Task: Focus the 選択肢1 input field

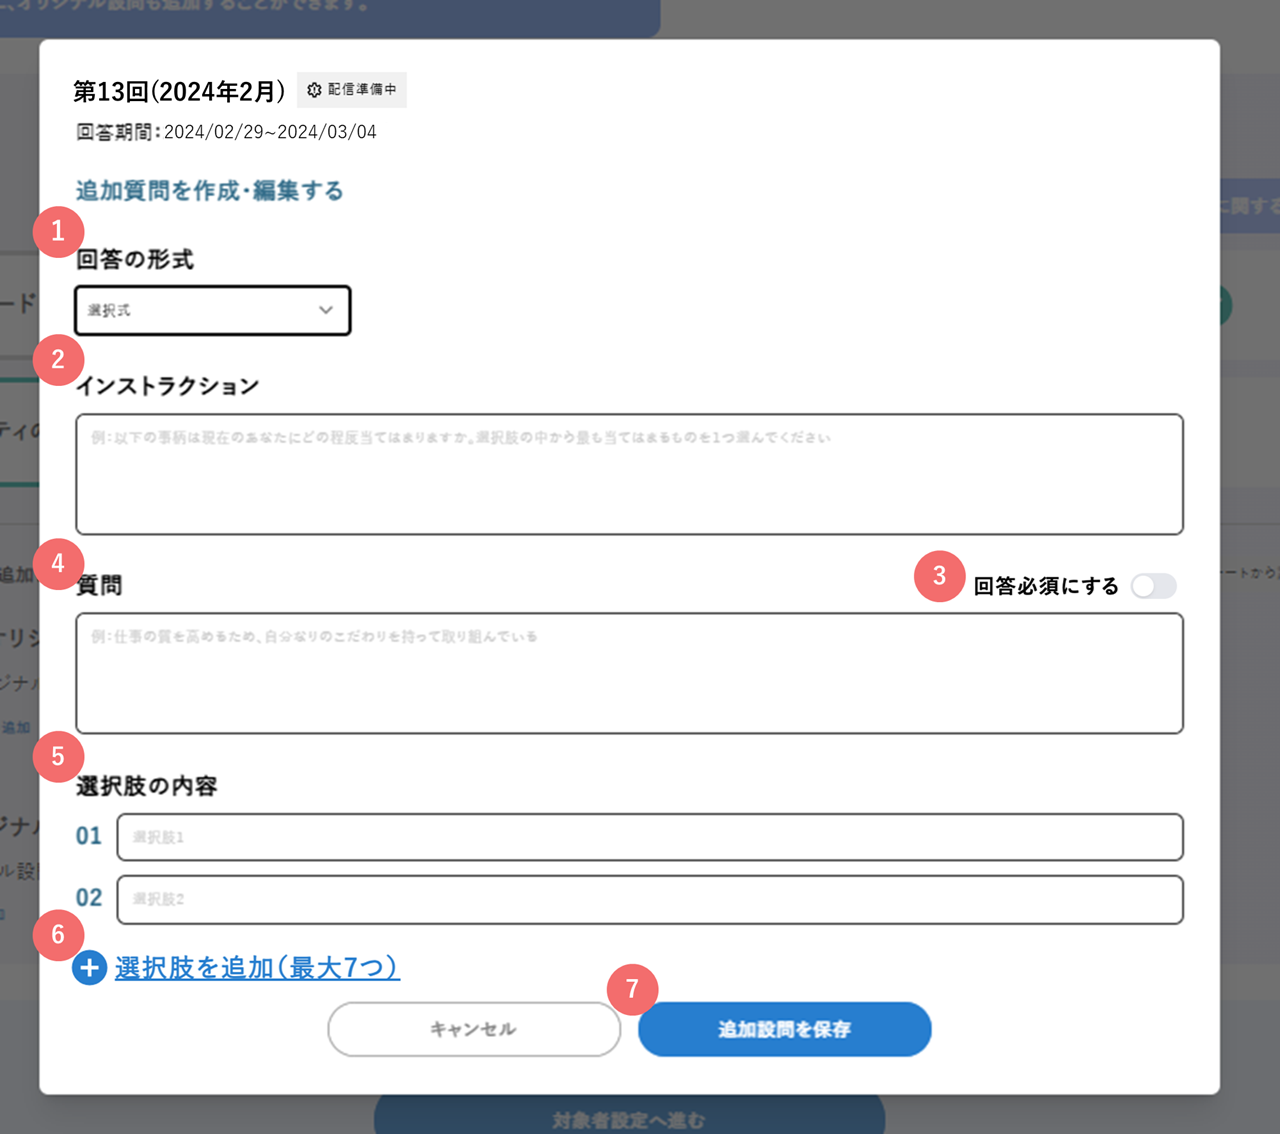Action: [650, 837]
